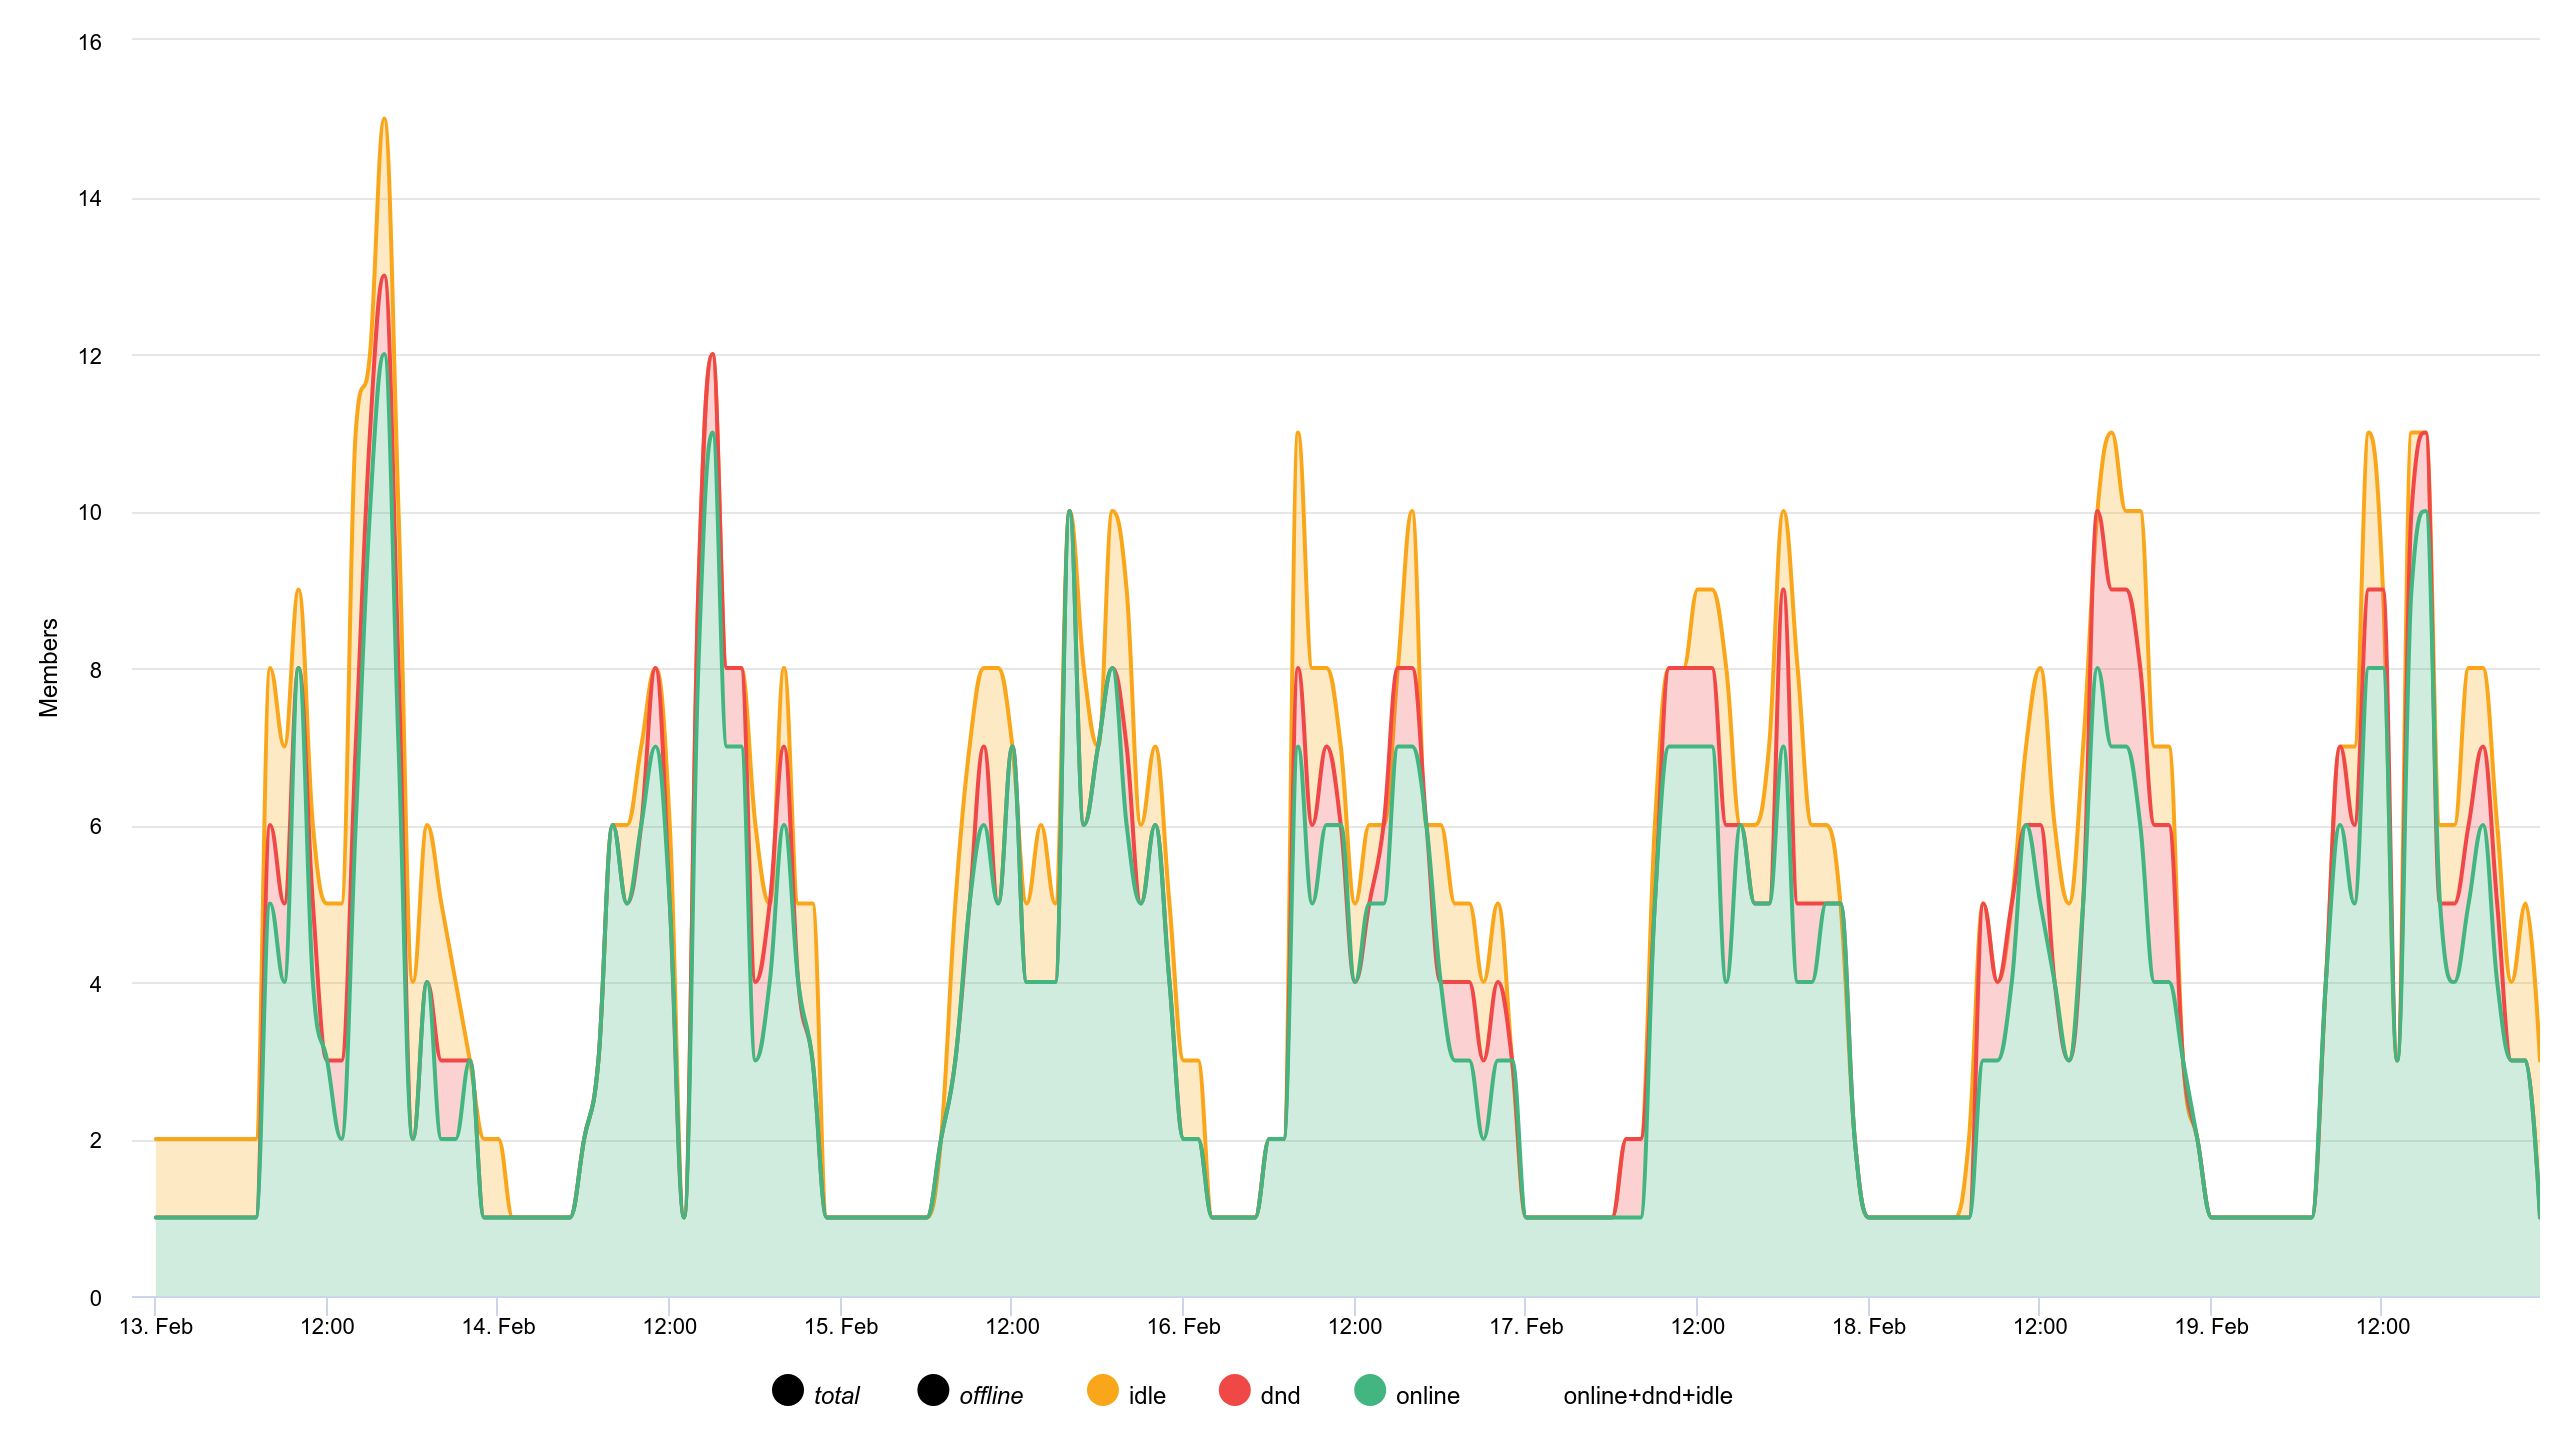Hide the 'online' series legend label
2560x1440 pixels.
1427,1396
